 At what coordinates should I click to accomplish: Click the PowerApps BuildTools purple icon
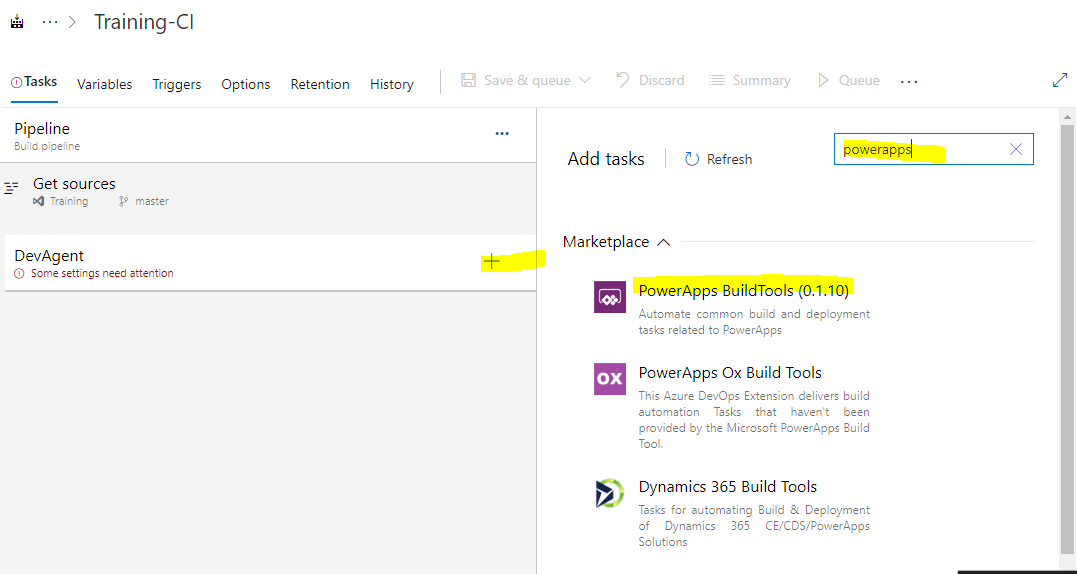pos(610,297)
